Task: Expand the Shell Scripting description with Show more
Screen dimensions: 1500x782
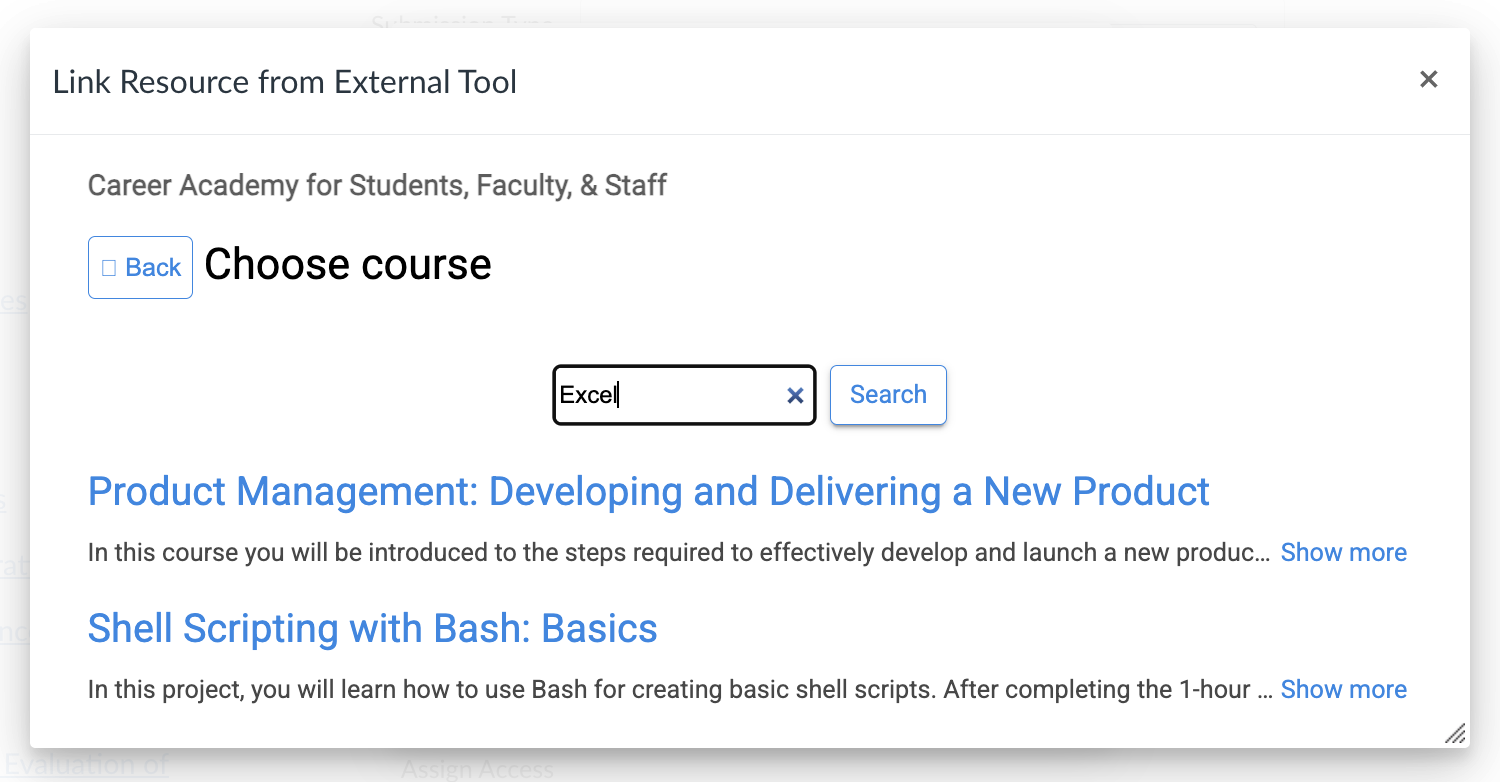Action: click(x=1343, y=690)
